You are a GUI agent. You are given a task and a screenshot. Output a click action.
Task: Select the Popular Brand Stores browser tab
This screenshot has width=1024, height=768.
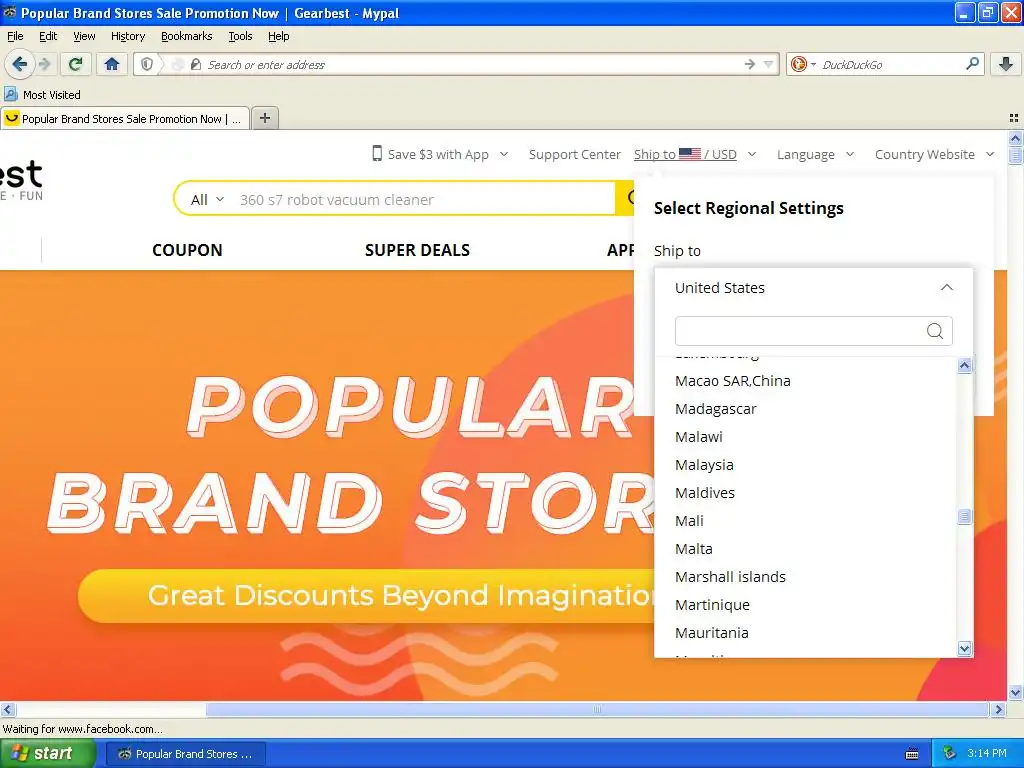click(x=125, y=119)
